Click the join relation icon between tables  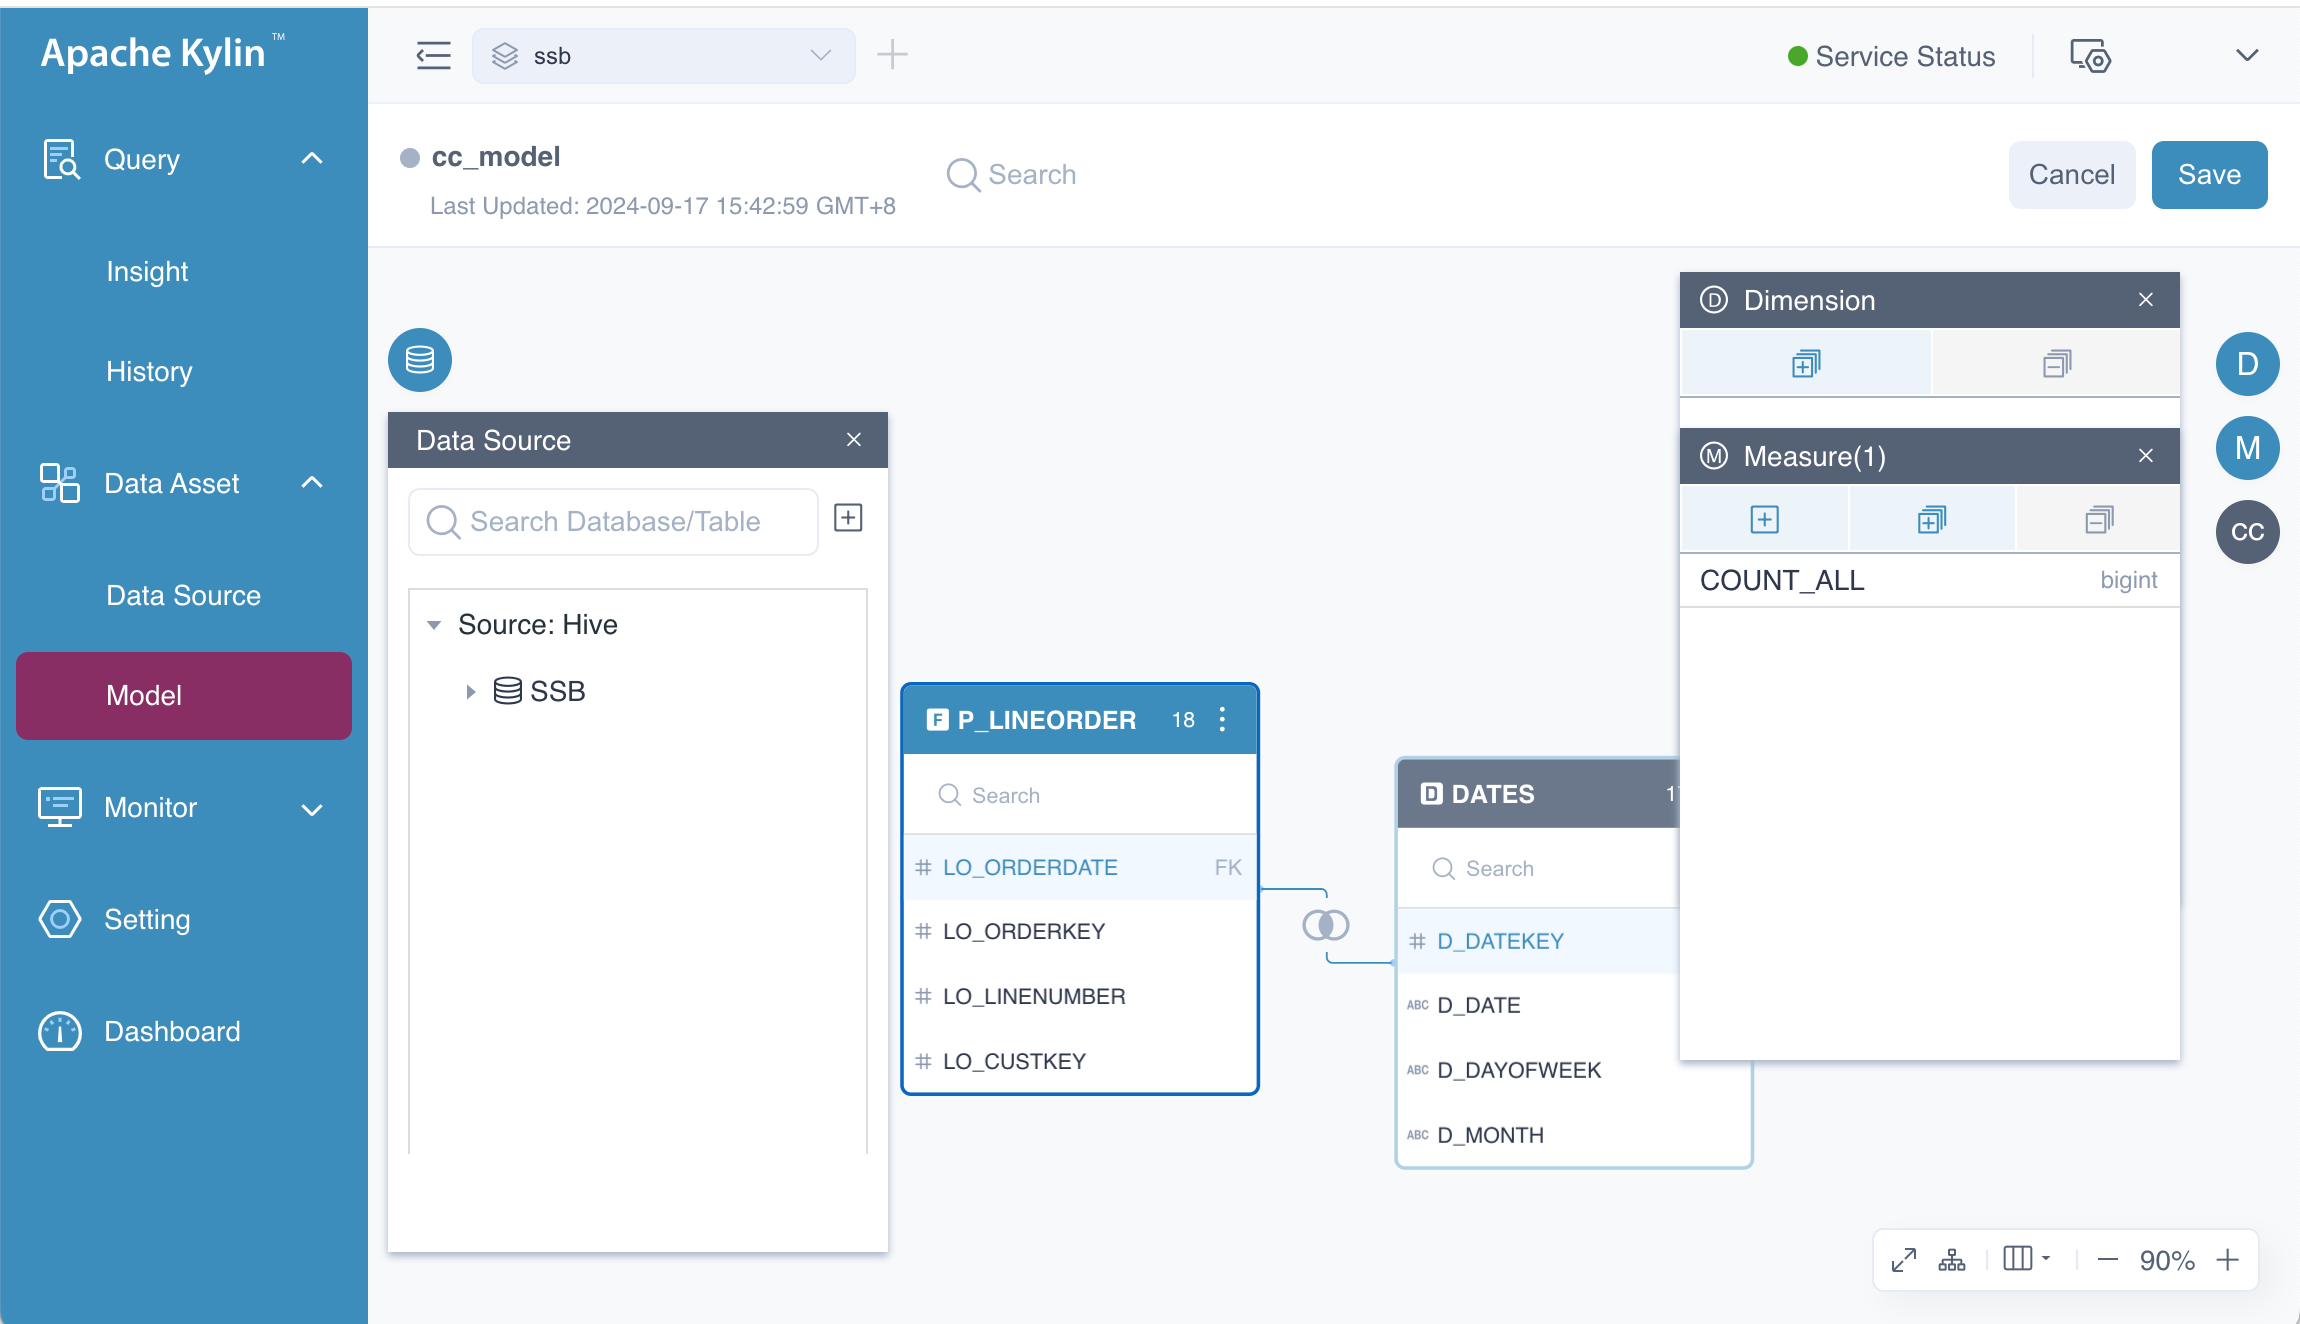click(1326, 925)
